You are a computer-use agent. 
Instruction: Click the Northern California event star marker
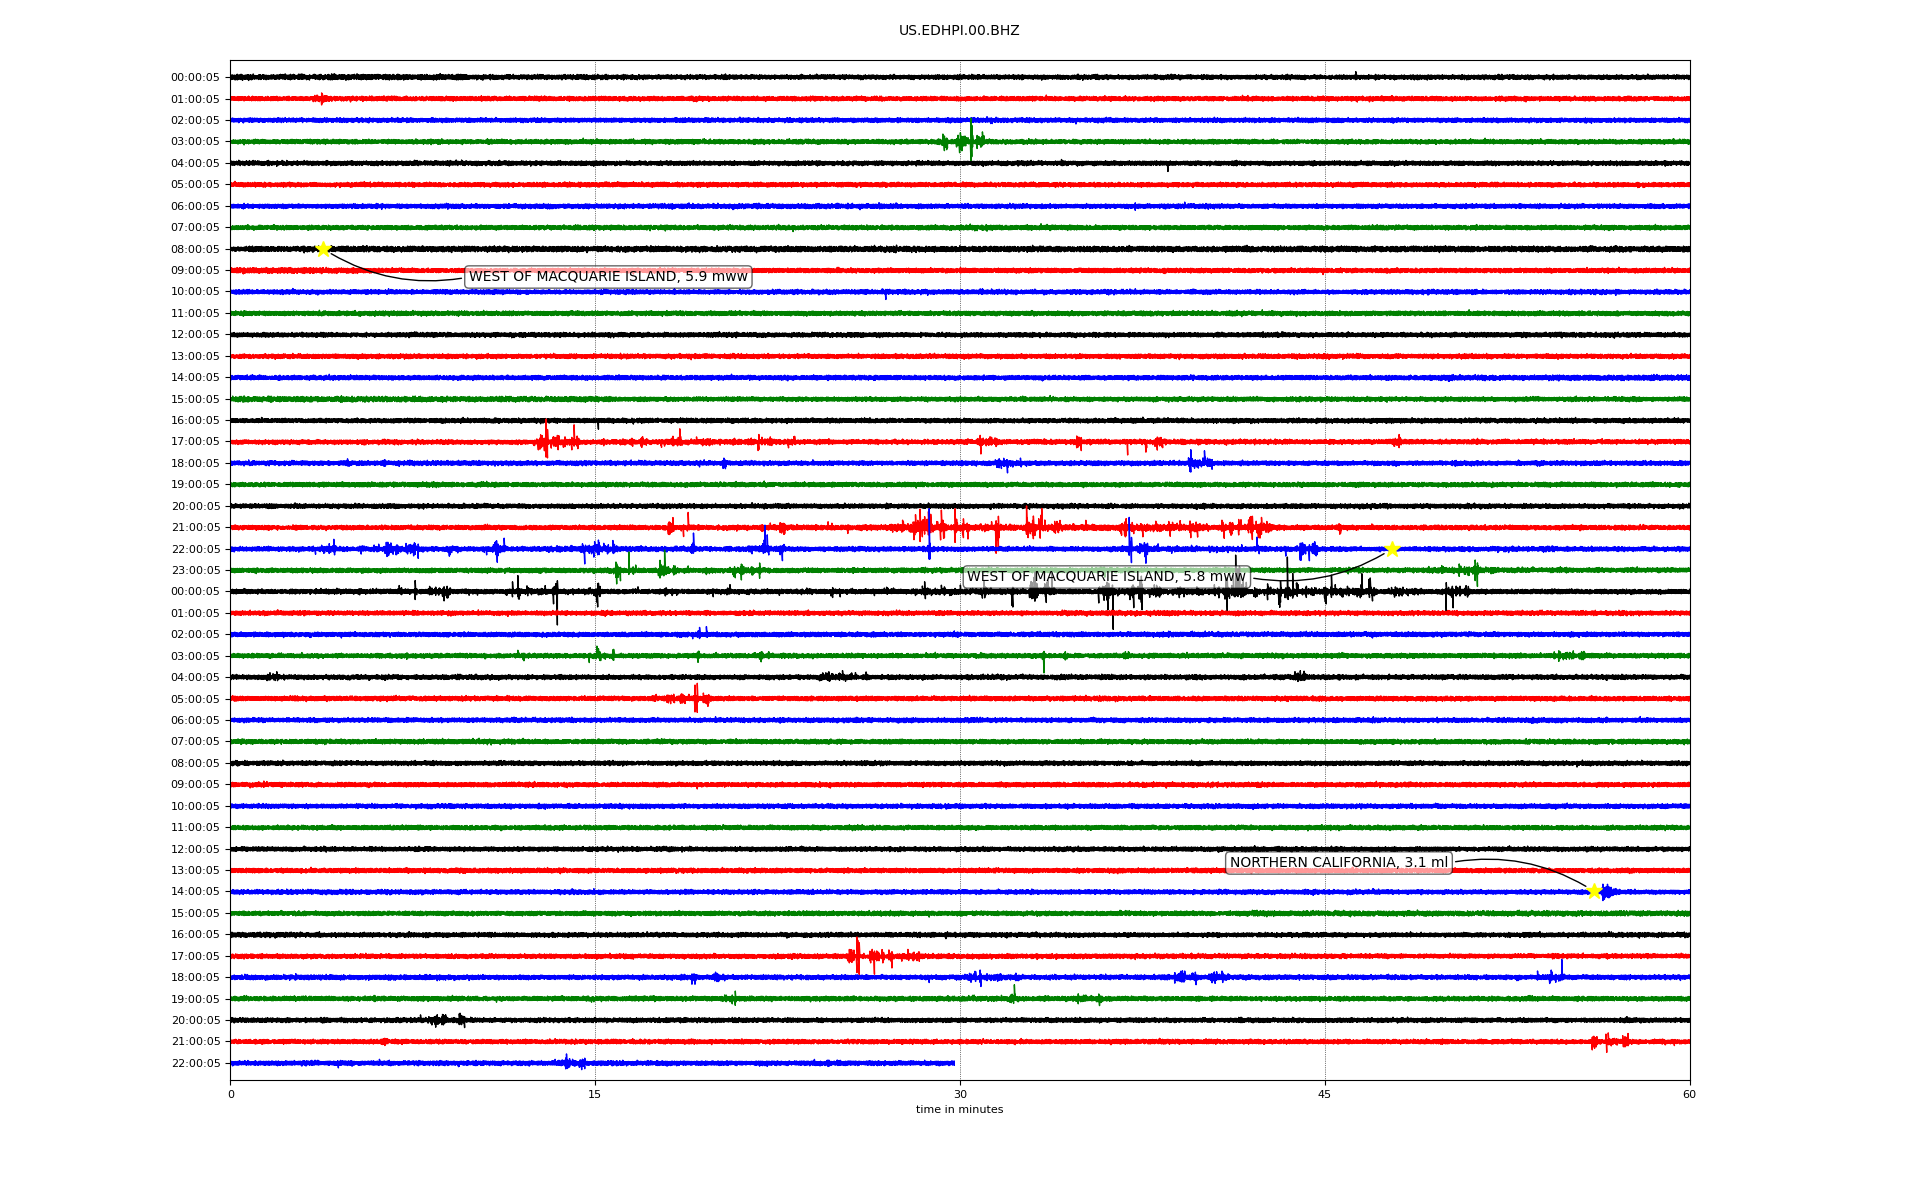[1594, 891]
